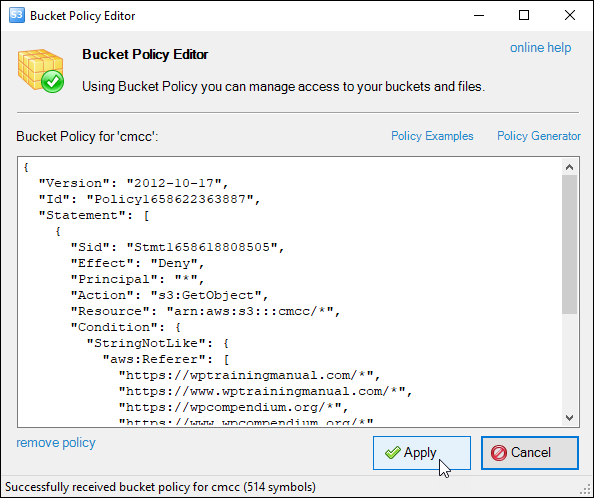Viewport: 594px width, 498px height.
Task: Apply the bucket policy
Action: (422, 453)
